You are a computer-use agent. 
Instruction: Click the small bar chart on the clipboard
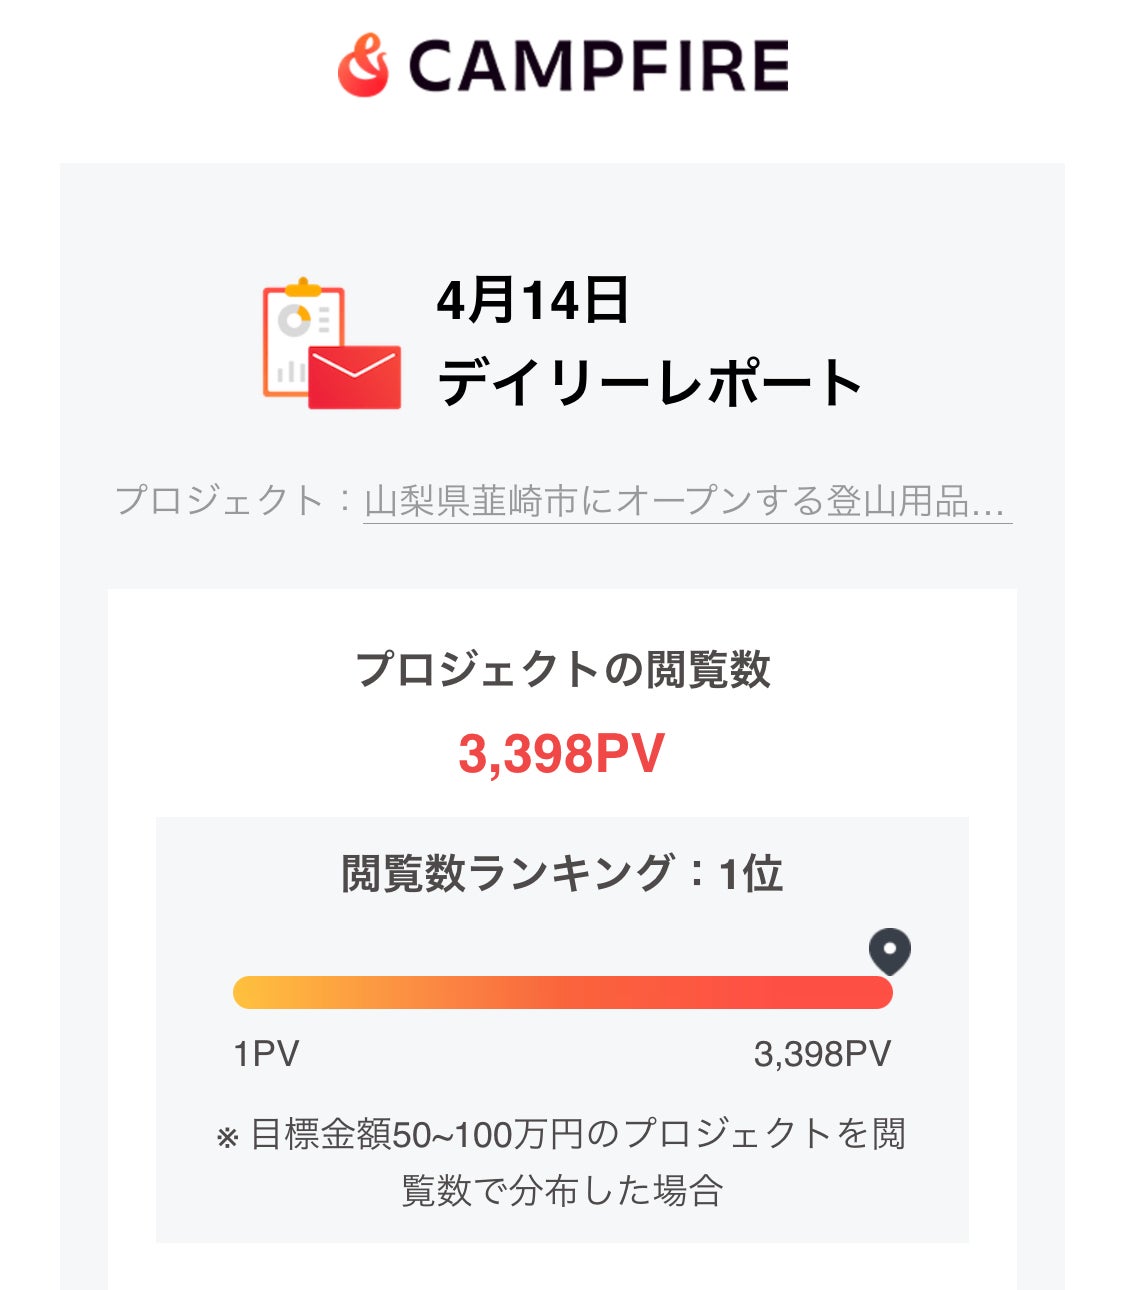(290, 372)
